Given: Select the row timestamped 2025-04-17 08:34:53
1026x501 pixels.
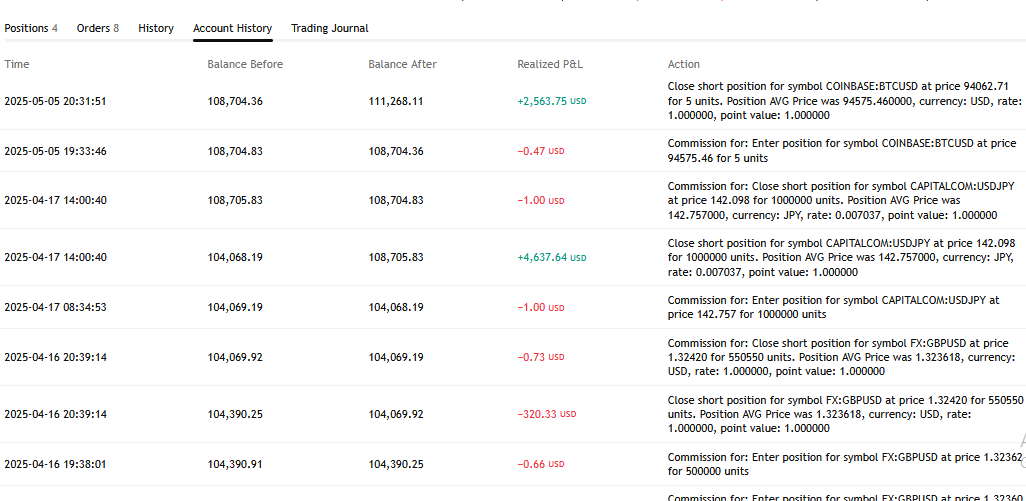Looking at the screenshot, I should [x=55, y=307].
